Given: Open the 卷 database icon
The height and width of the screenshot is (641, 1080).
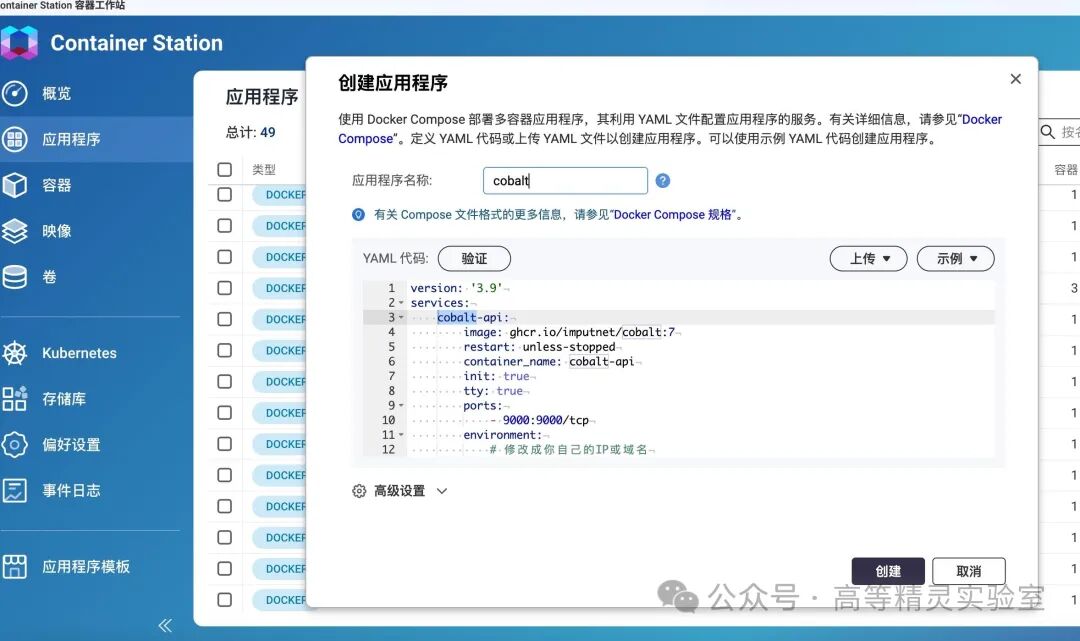Looking at the screenshot, I should click(x=14, y=277).
